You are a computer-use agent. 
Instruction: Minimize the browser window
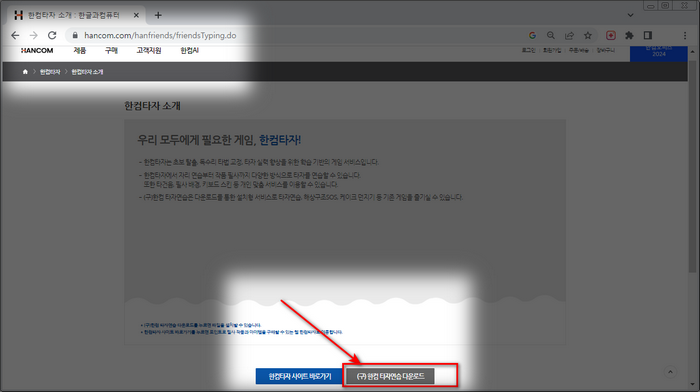point(650,5)
